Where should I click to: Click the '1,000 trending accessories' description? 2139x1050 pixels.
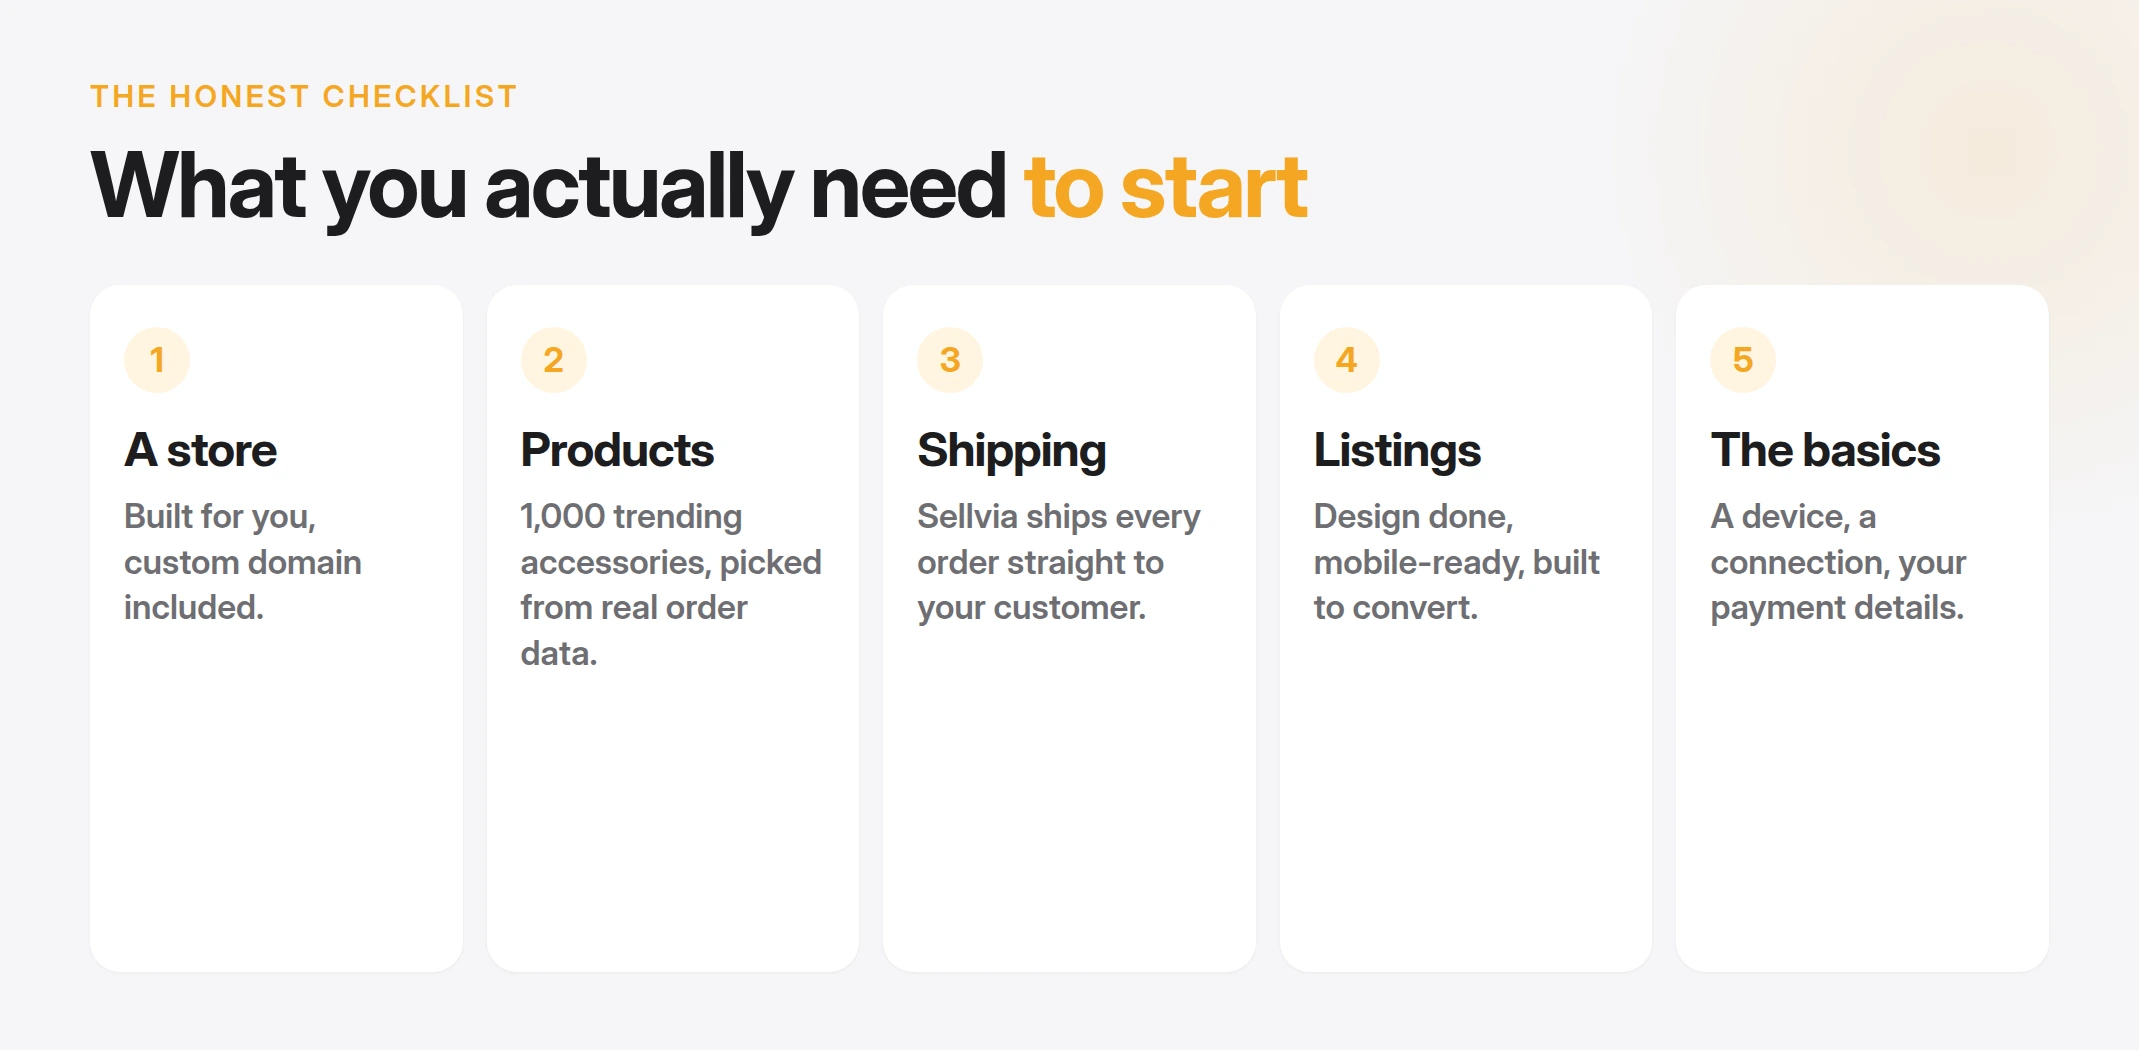click(x=671, y=584)
